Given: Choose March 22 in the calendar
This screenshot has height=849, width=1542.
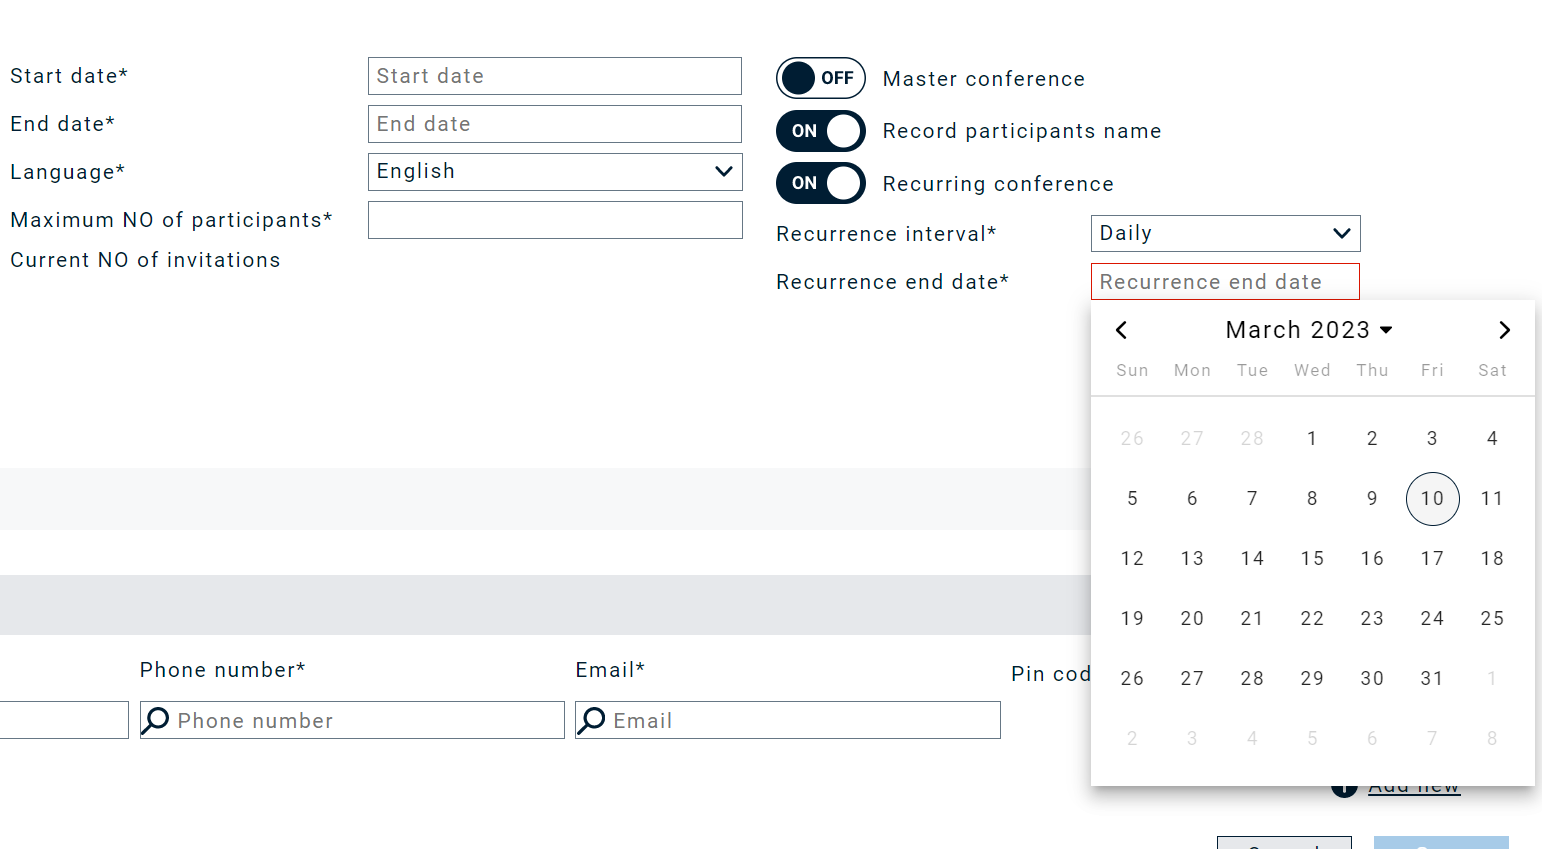Looking at the screenshot, I should [x=1312, y=619].
